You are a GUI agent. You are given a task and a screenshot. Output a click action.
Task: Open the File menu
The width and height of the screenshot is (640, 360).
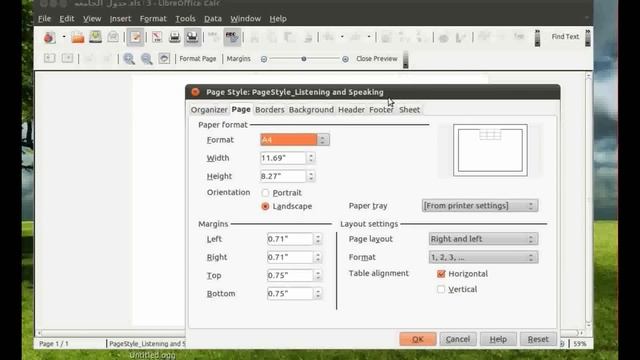point(44,19)
